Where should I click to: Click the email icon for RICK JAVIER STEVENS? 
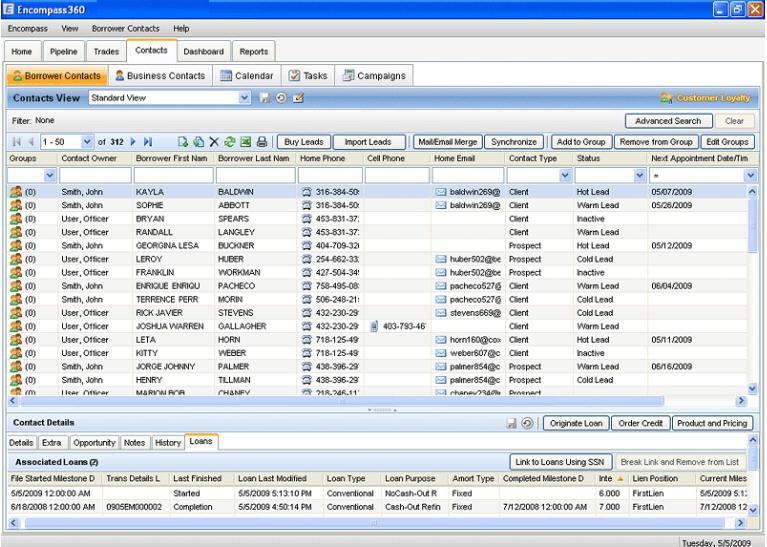(441, 313)
